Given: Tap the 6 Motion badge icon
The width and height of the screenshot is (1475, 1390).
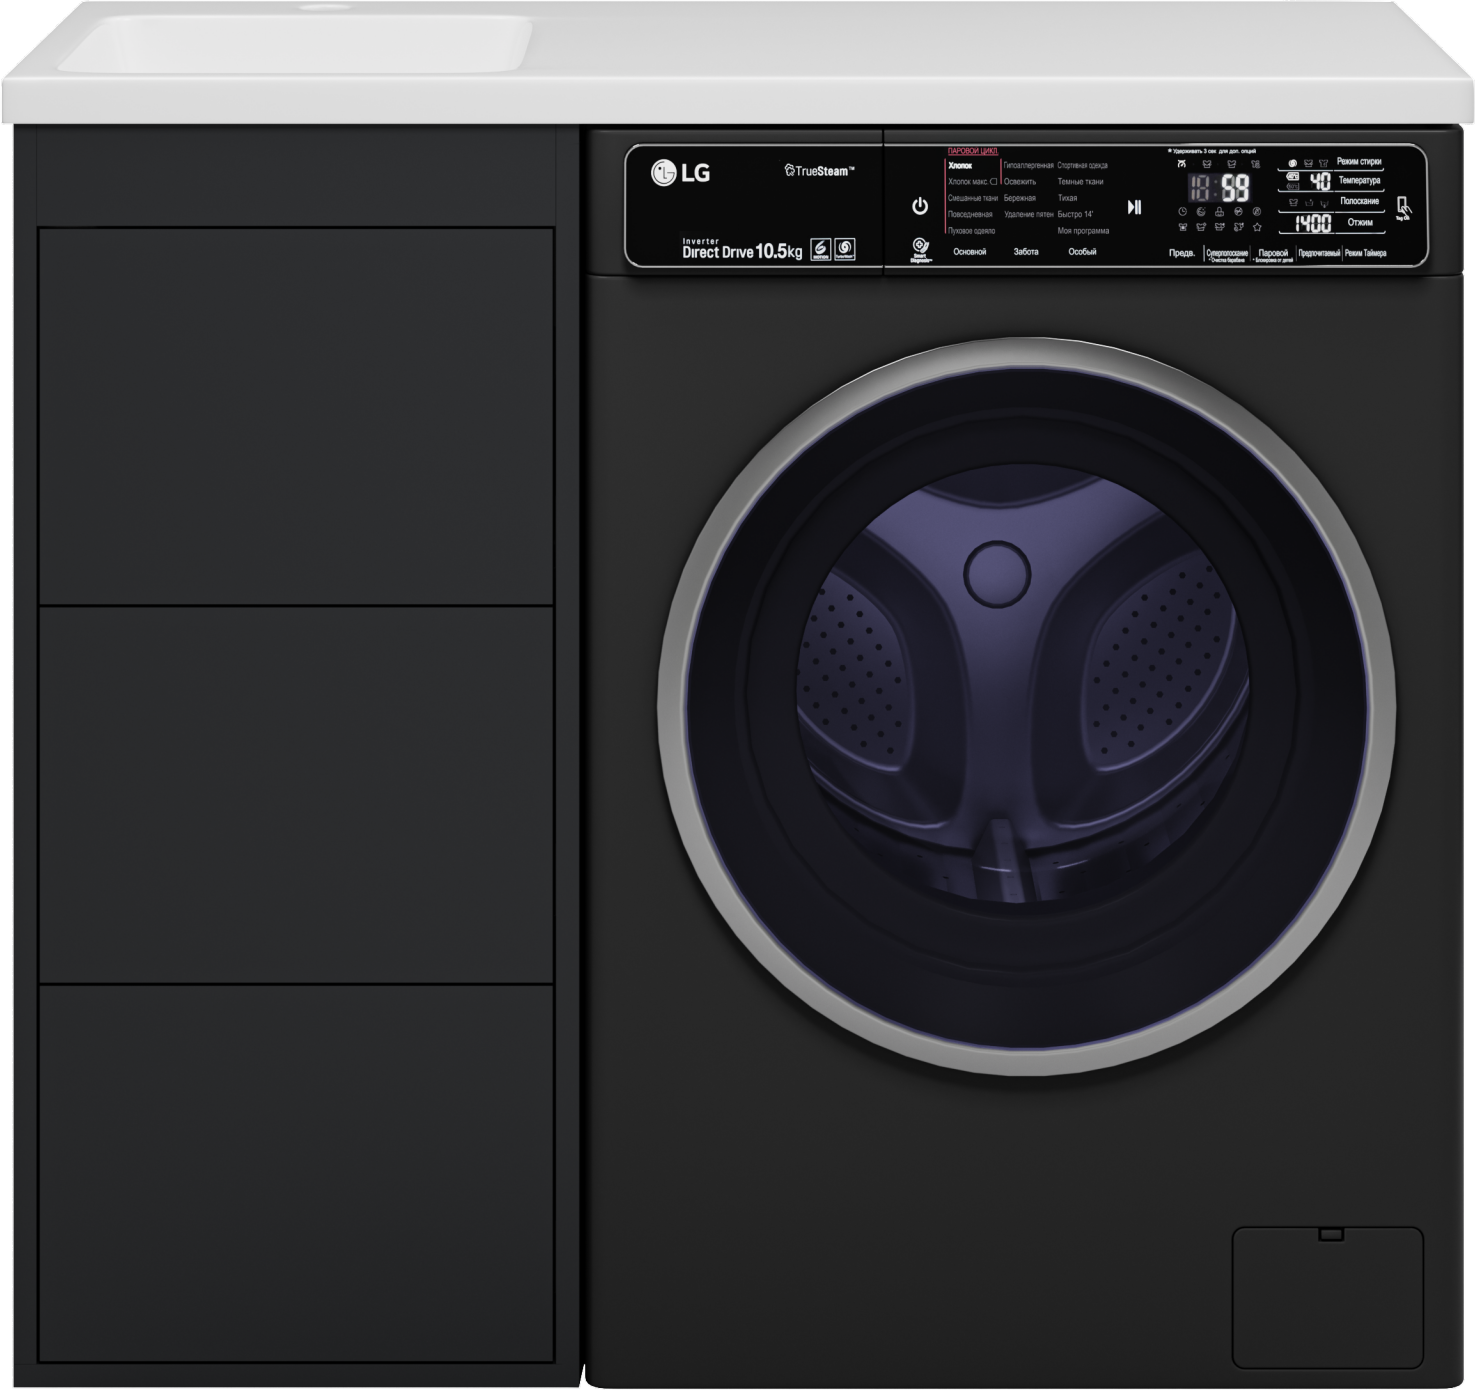Looking at the screenshot, I should pos(820,249).
